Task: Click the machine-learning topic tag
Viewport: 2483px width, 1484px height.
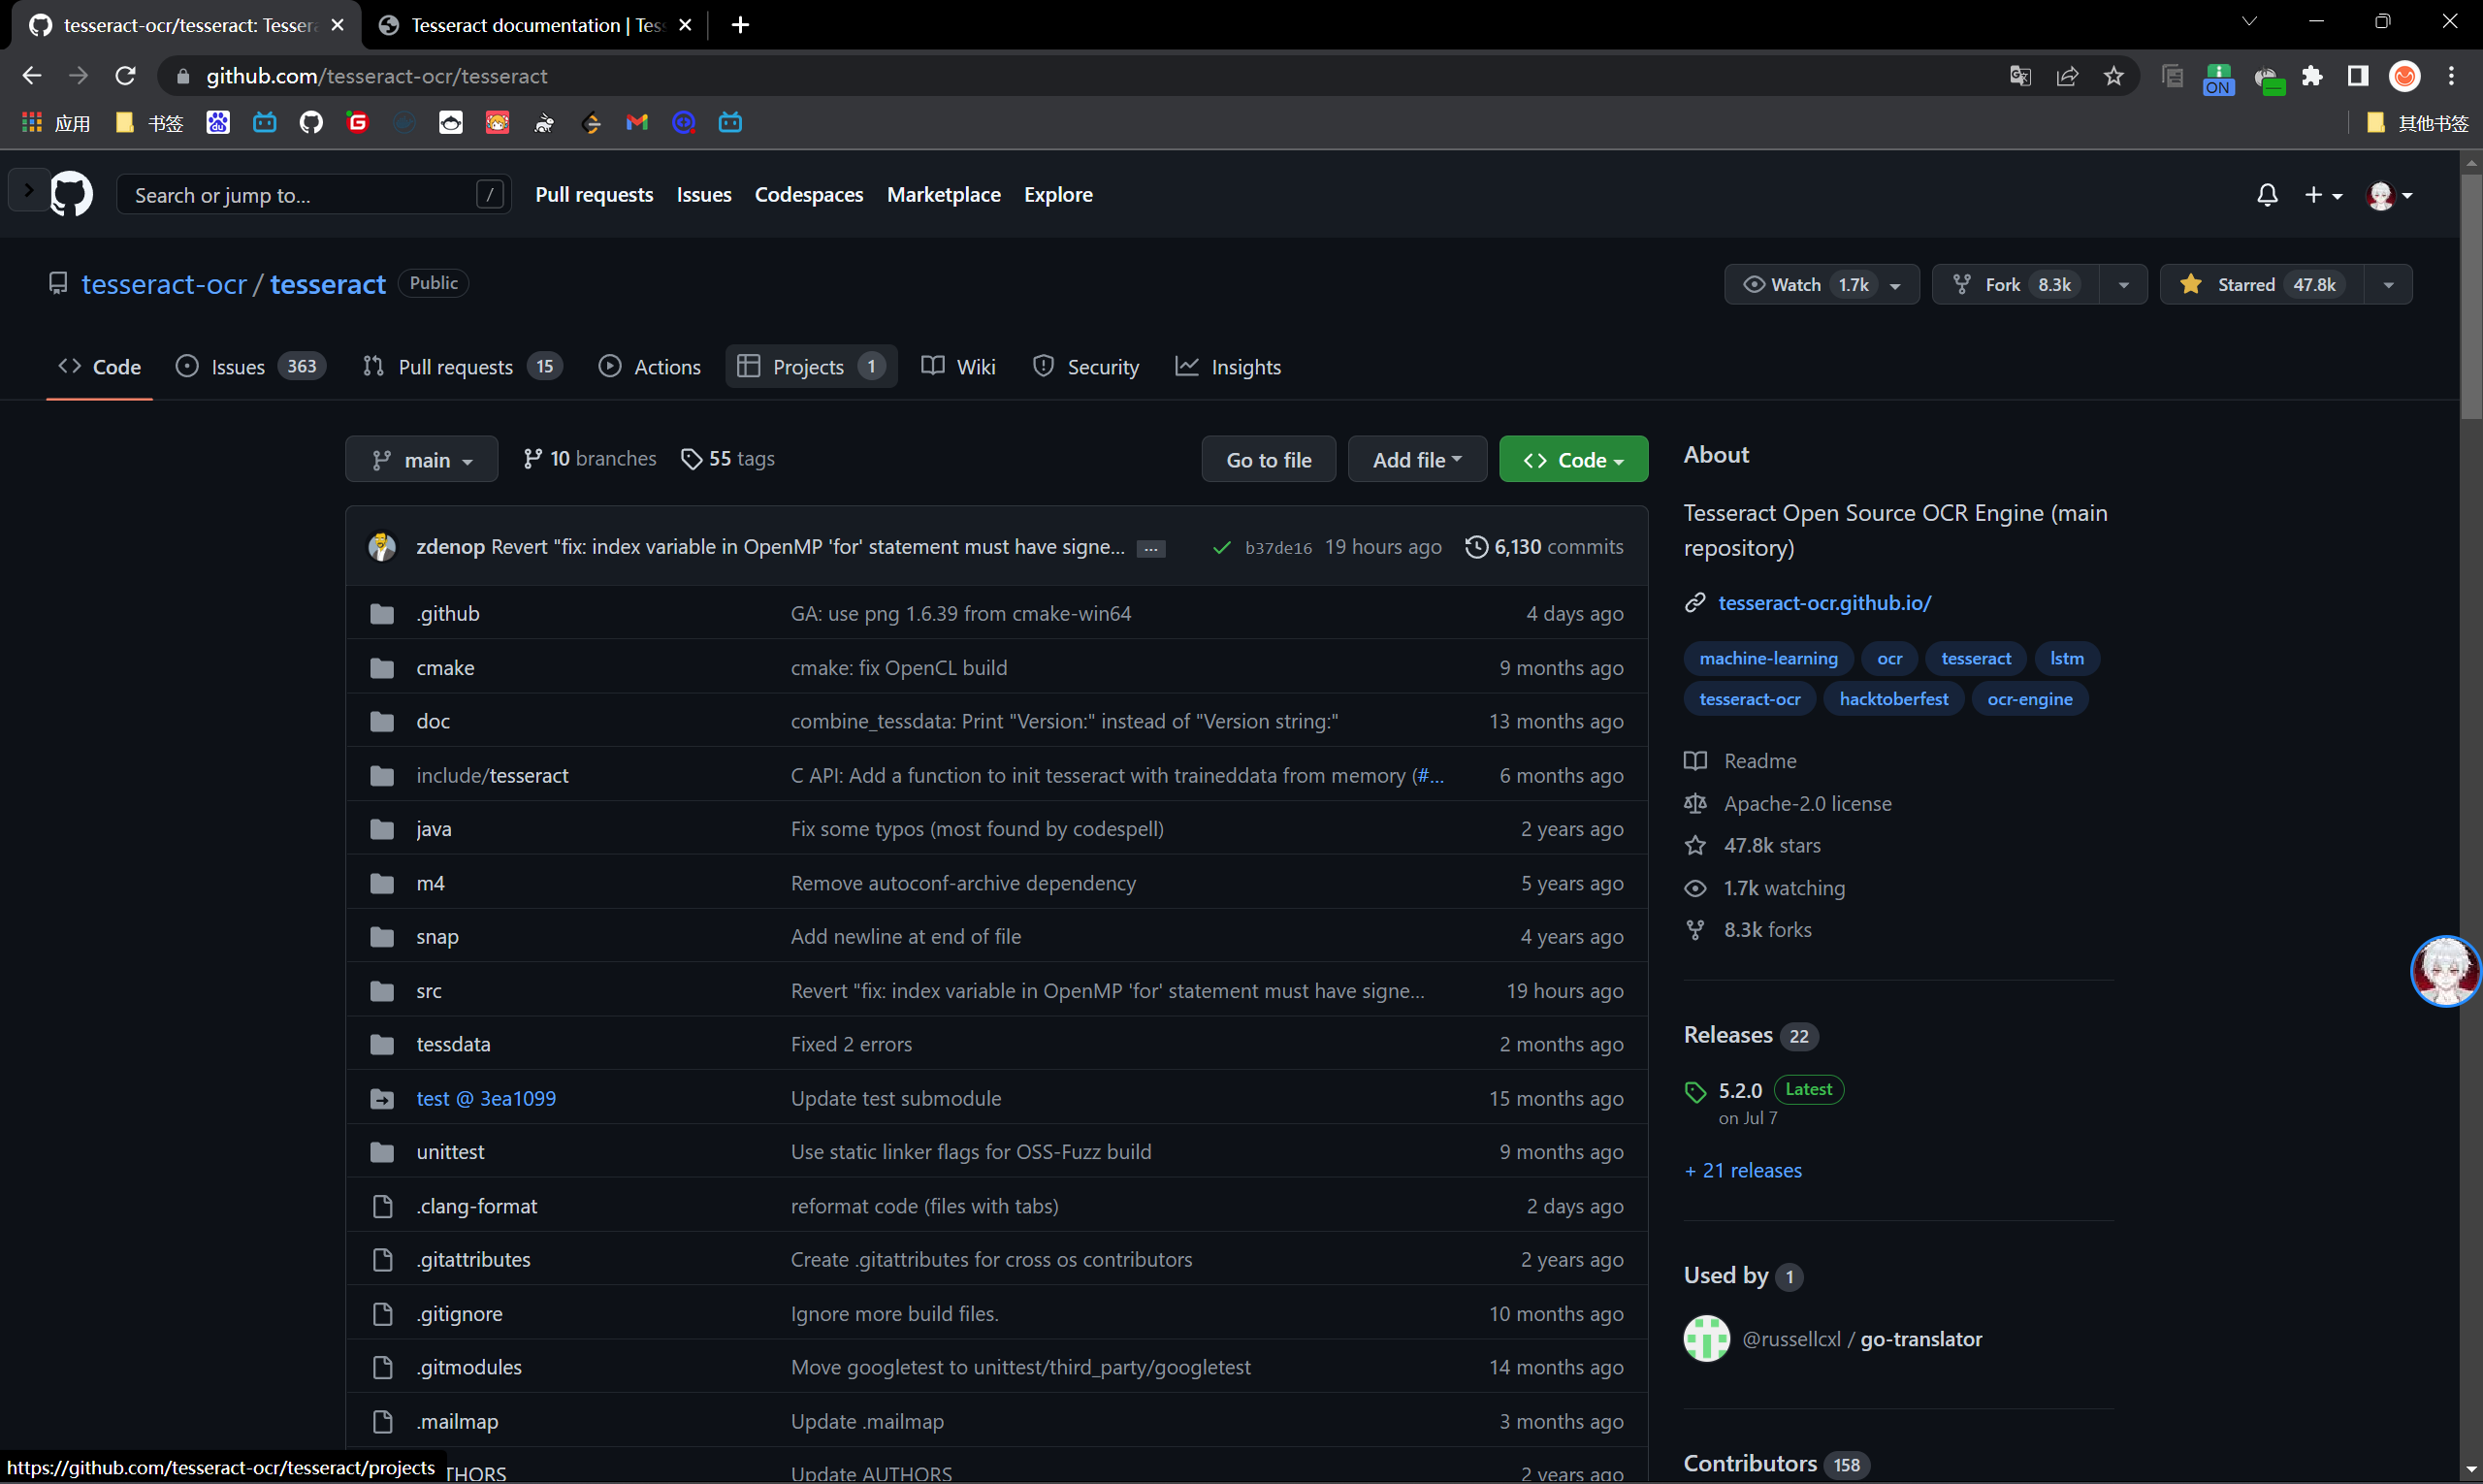Action: 1768,659
